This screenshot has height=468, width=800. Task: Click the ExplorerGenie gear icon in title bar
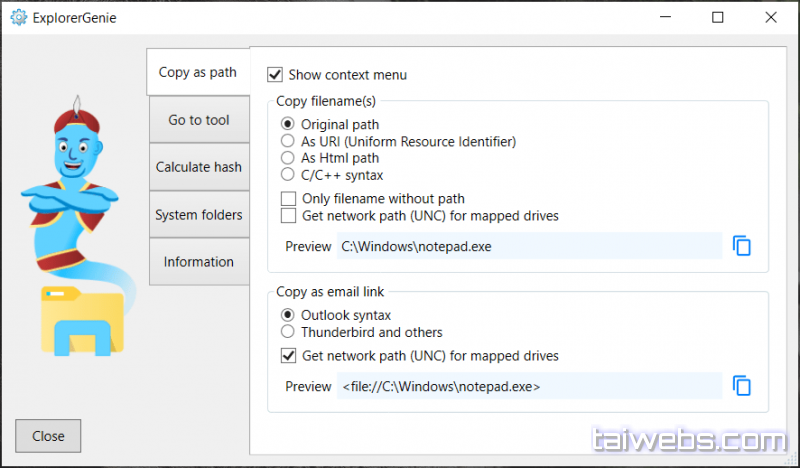(17, 17)
